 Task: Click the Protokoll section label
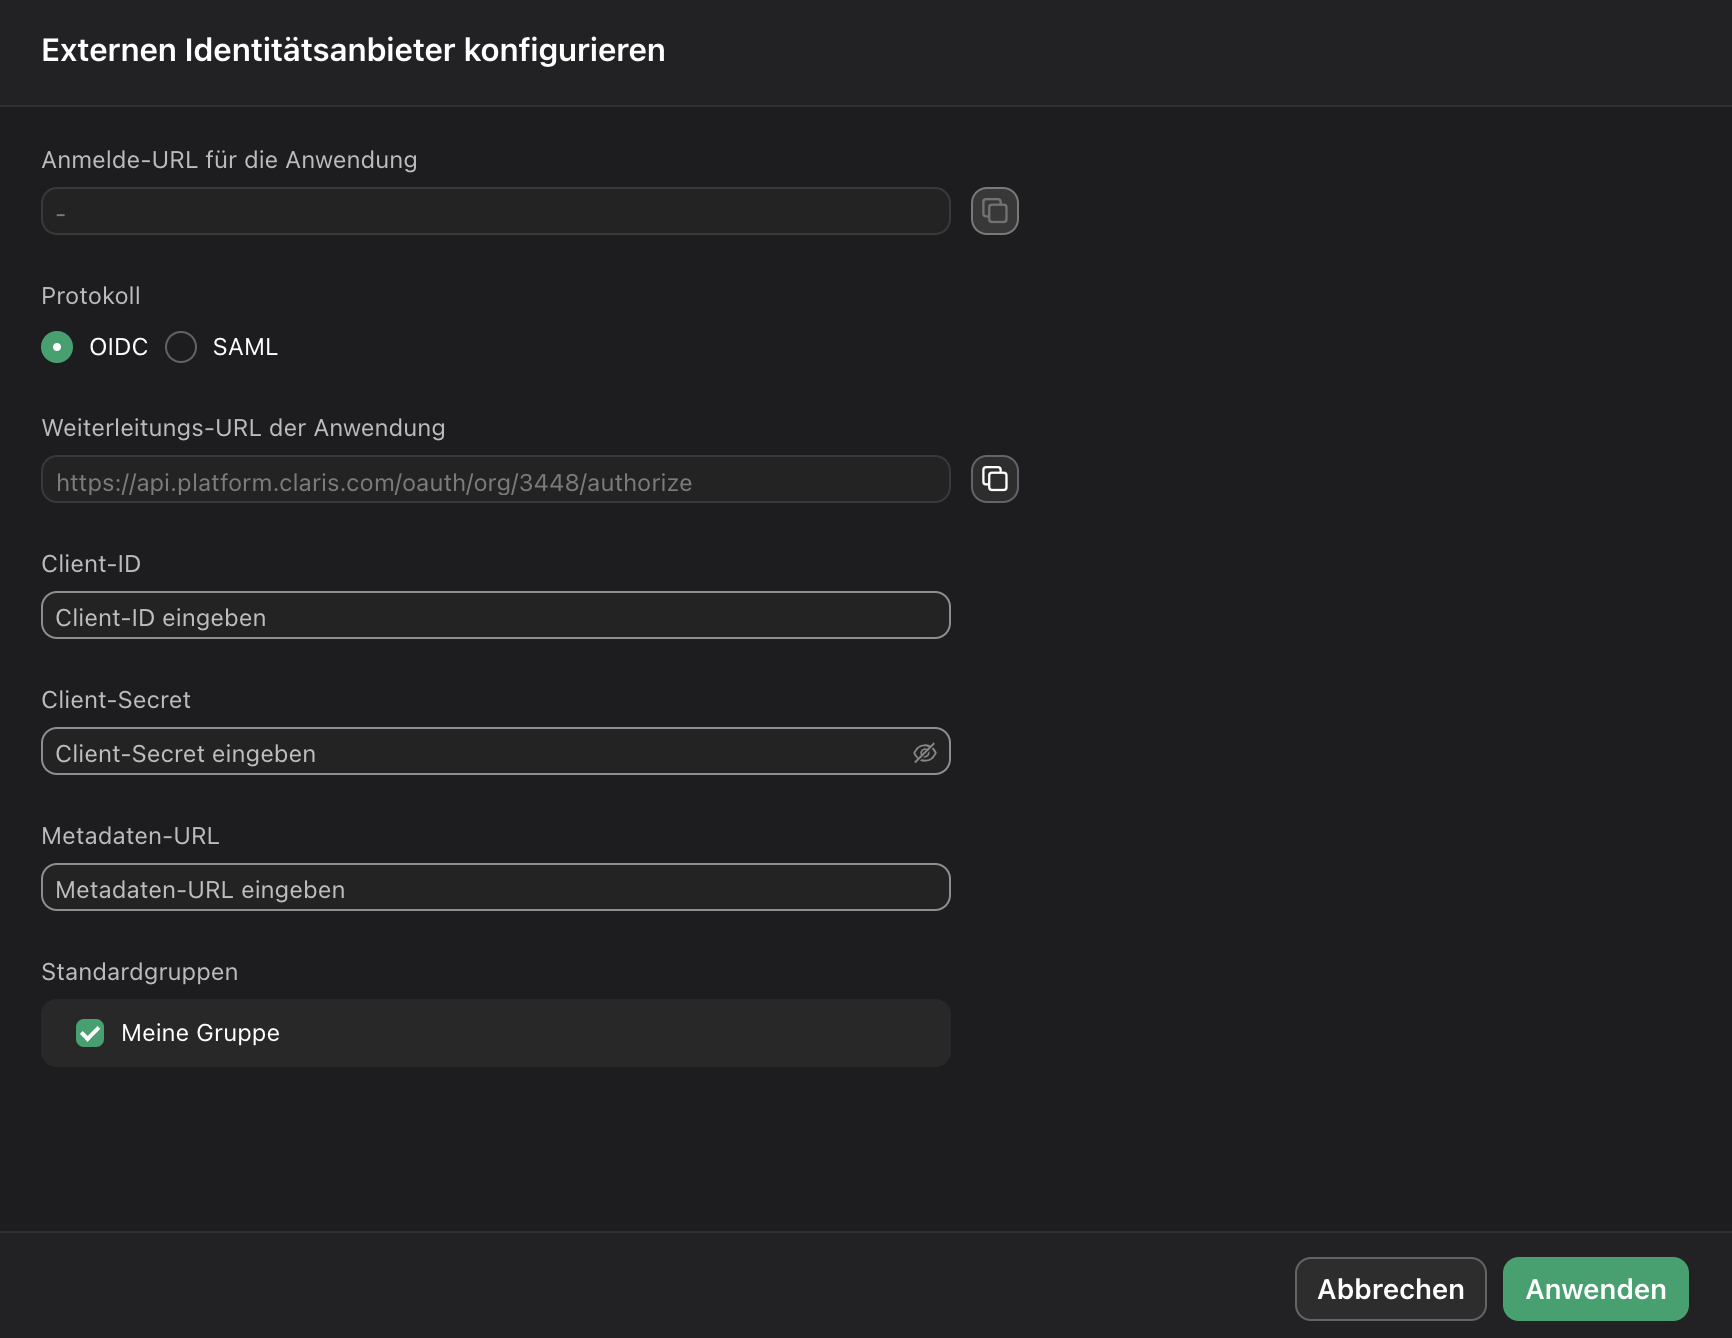tap(91, 295)
